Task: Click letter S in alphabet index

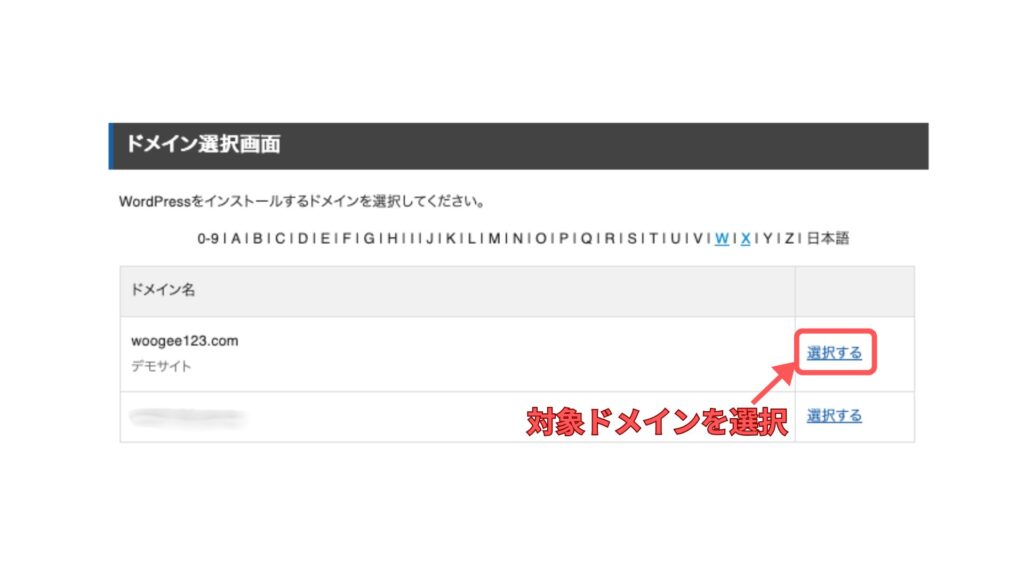Action: pos(632,238)
